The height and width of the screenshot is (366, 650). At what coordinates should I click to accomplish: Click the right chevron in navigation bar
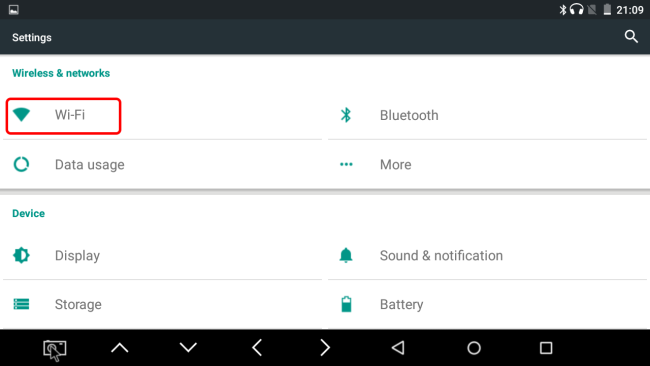(325, 348)
